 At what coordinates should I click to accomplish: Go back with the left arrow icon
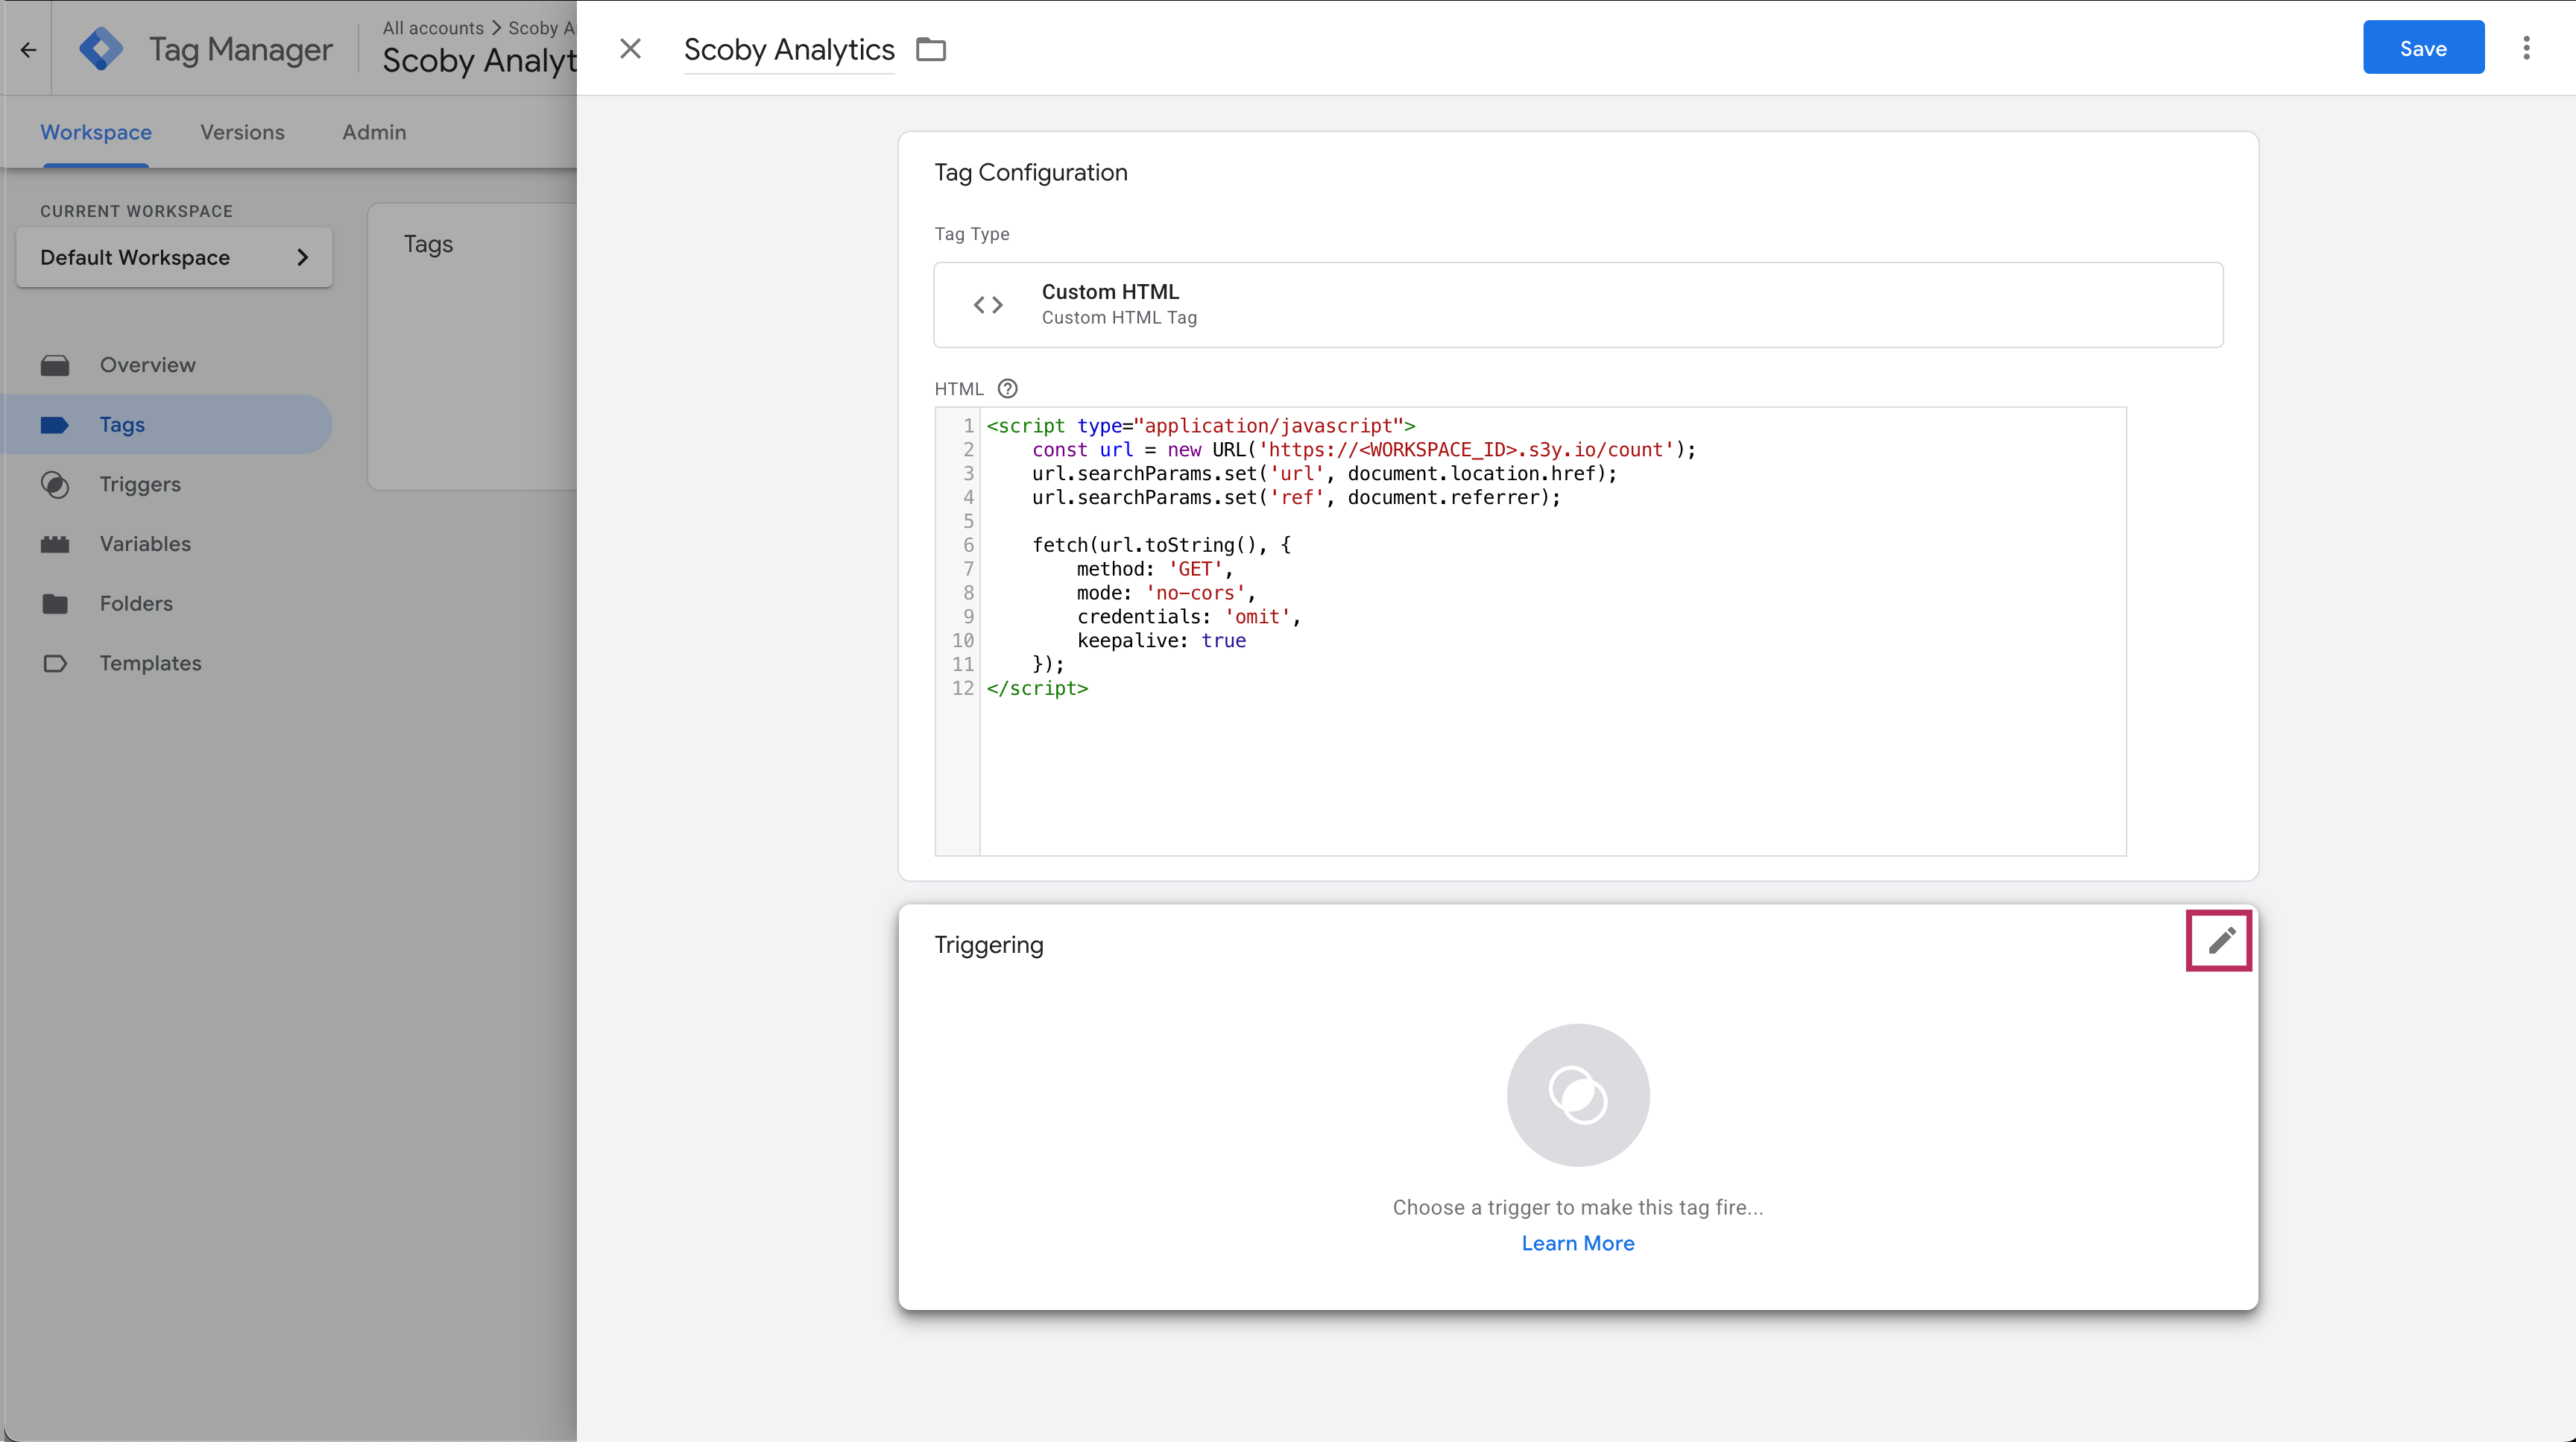click(x=28, y=49)
